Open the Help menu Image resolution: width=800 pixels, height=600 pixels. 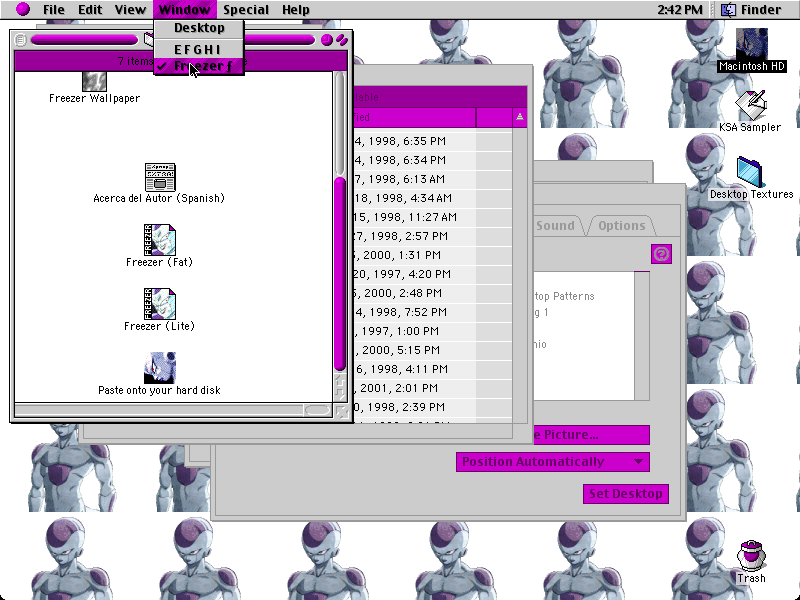pyautogui.click(x=295, y=10)
